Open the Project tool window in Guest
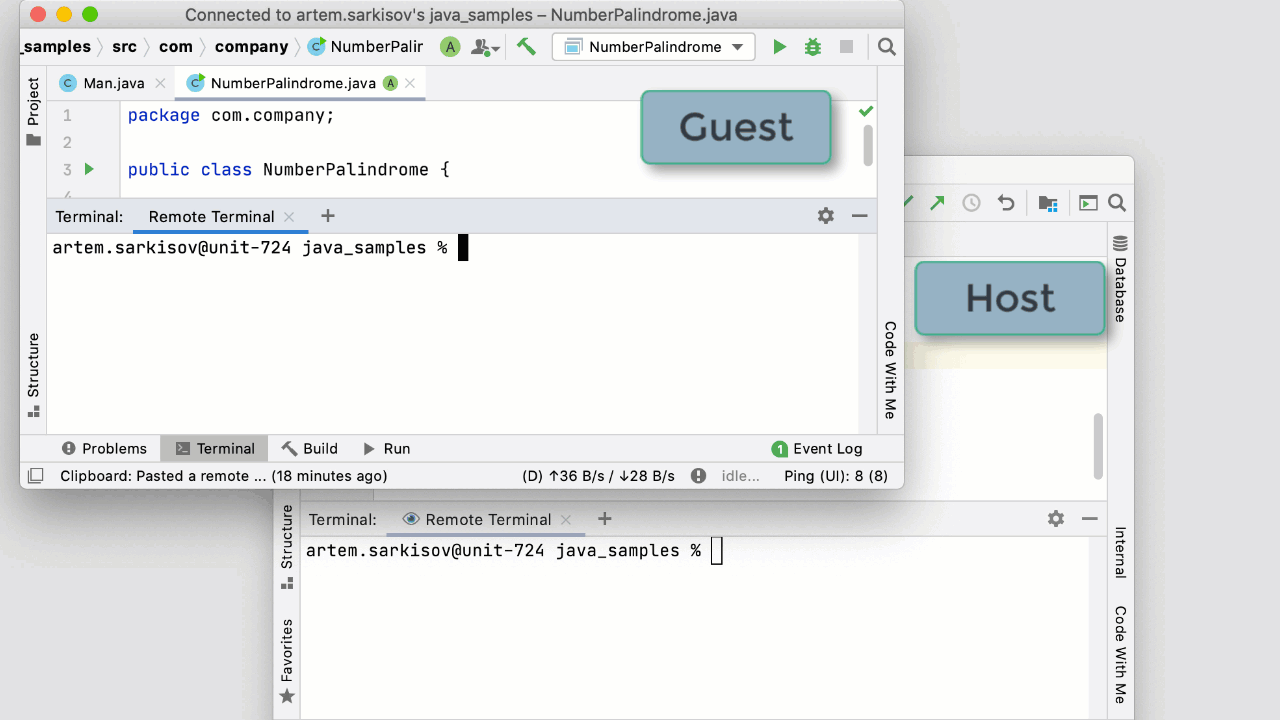The width and height of the screenshot is (1280, 720). point(34,111)
